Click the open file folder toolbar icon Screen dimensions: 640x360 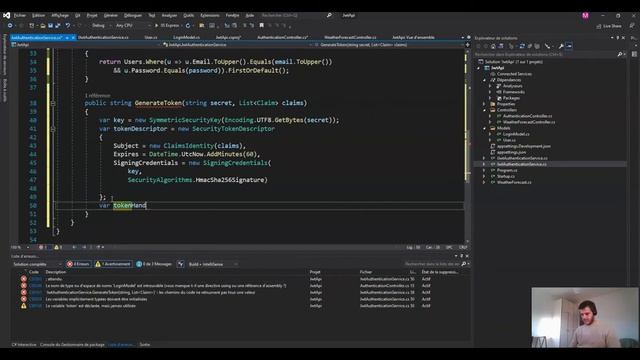pos(43,25)
